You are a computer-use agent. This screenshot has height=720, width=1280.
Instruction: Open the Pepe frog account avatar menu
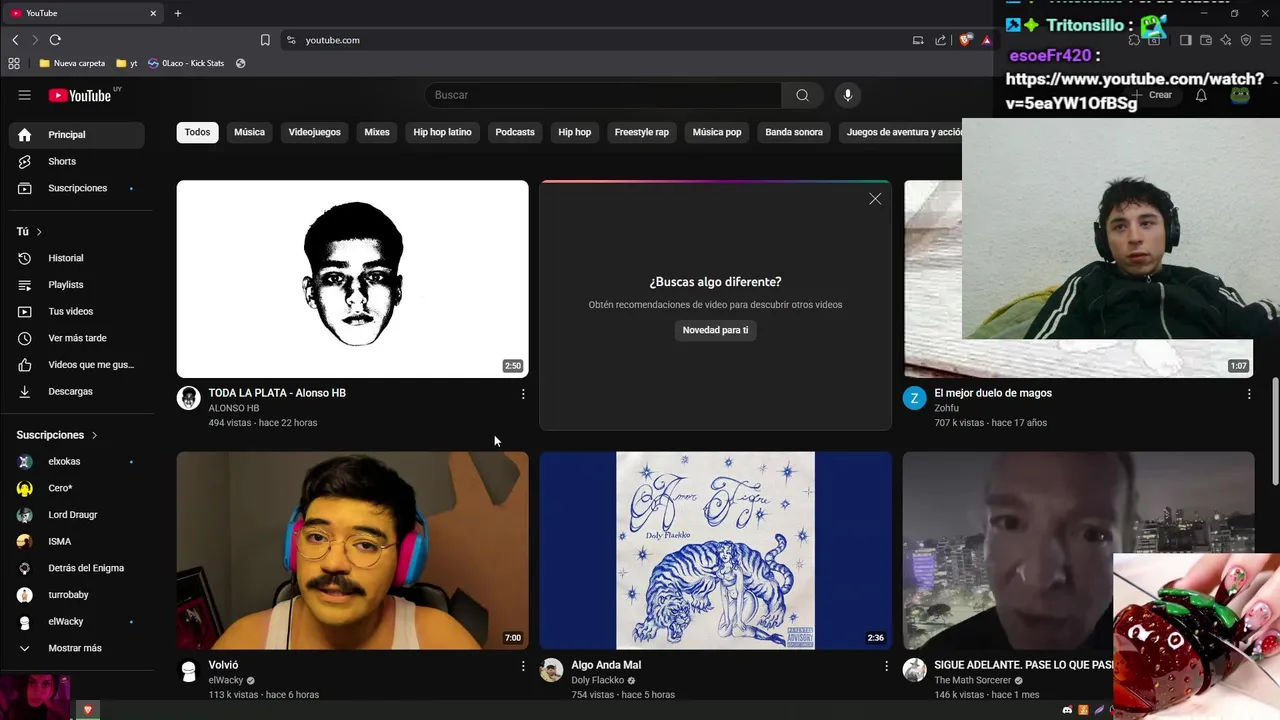(x=1240, y=95)
